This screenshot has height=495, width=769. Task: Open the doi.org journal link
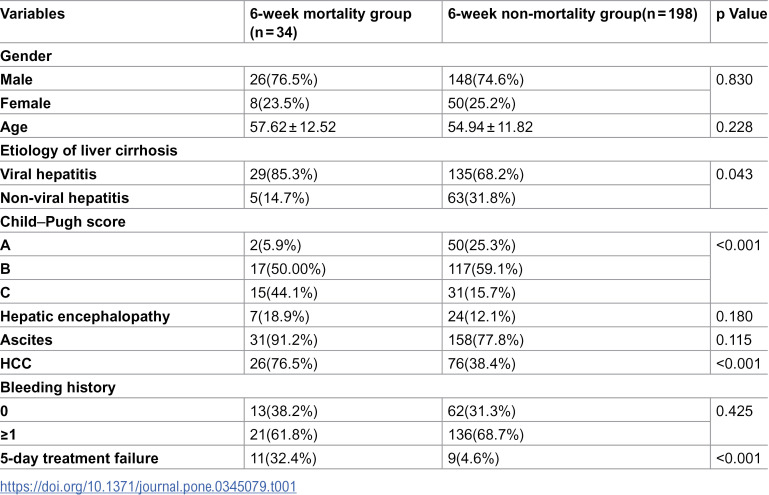[148, 487]
